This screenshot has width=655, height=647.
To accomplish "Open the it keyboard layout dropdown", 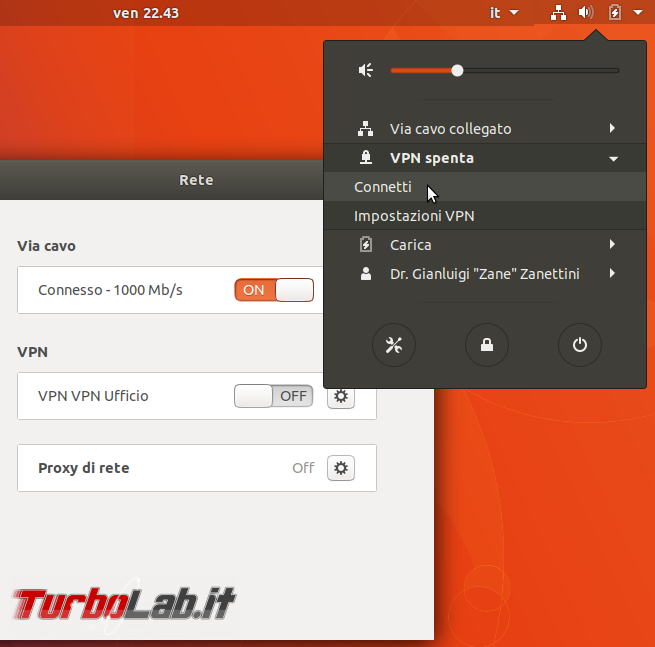I will 504,13.
